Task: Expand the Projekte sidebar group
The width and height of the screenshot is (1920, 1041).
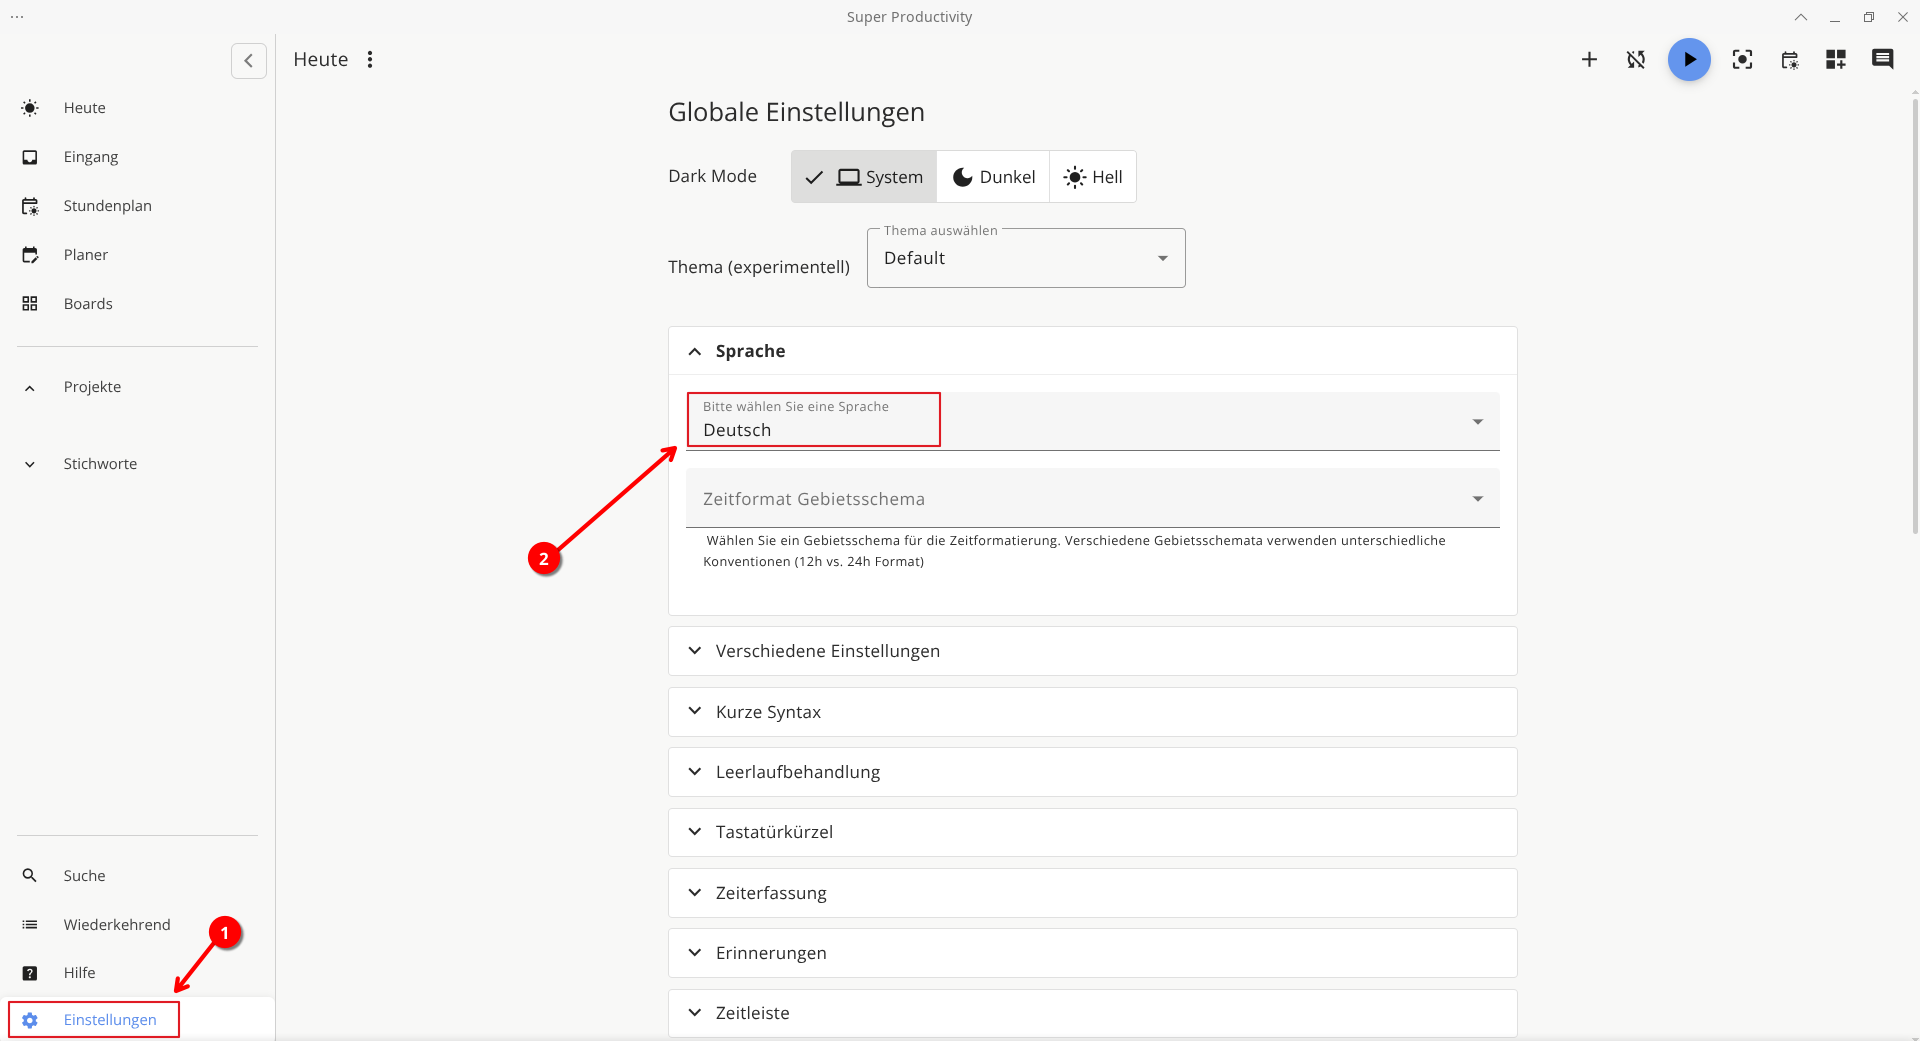Action: point(92,386)
